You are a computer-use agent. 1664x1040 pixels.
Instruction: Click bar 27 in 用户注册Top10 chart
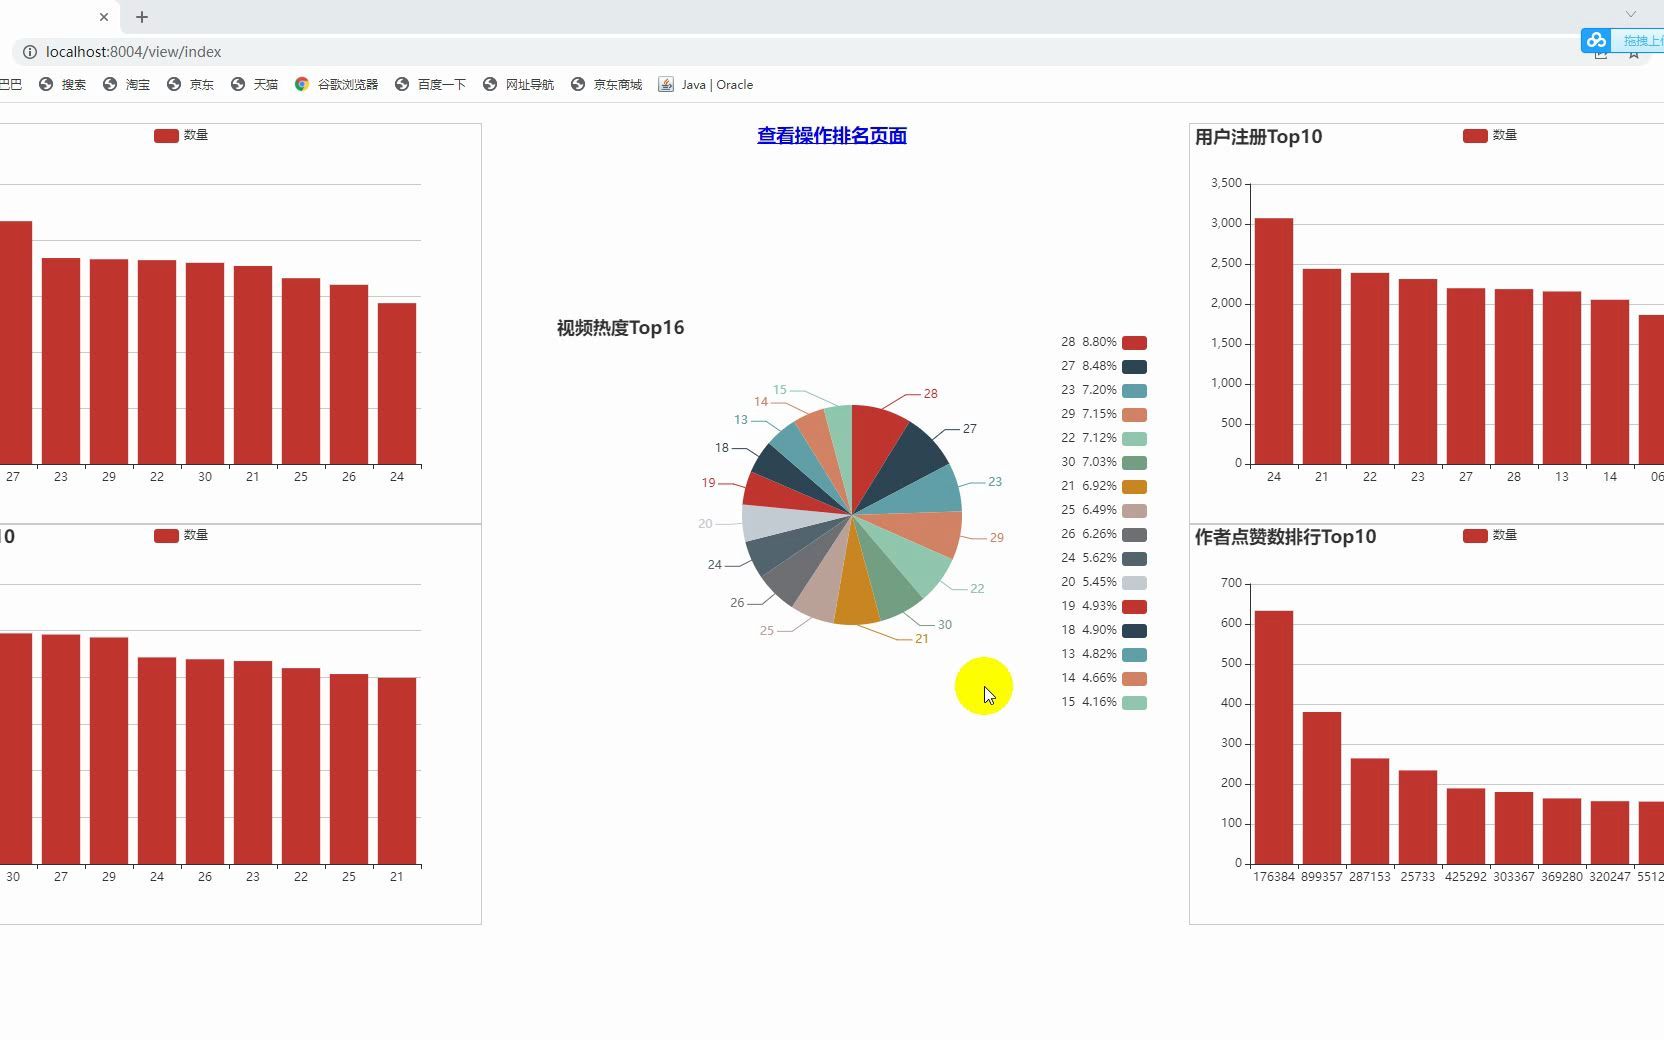[x=1466, y=376]
